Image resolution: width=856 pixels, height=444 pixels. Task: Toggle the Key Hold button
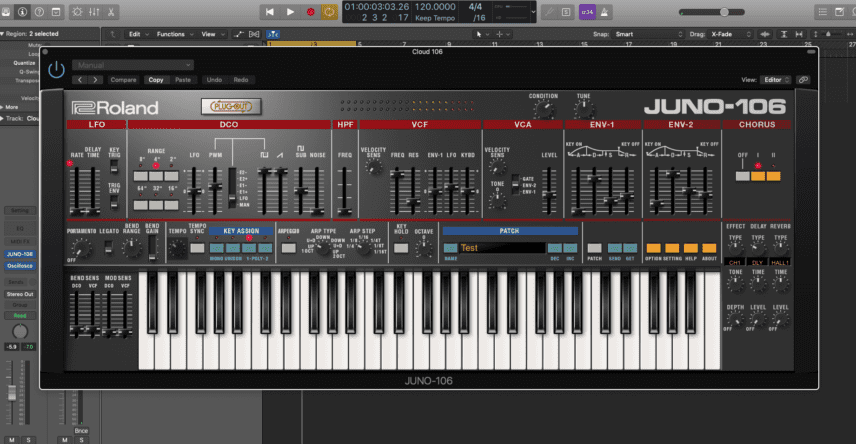pyautogui.click(x=401, y=248)
